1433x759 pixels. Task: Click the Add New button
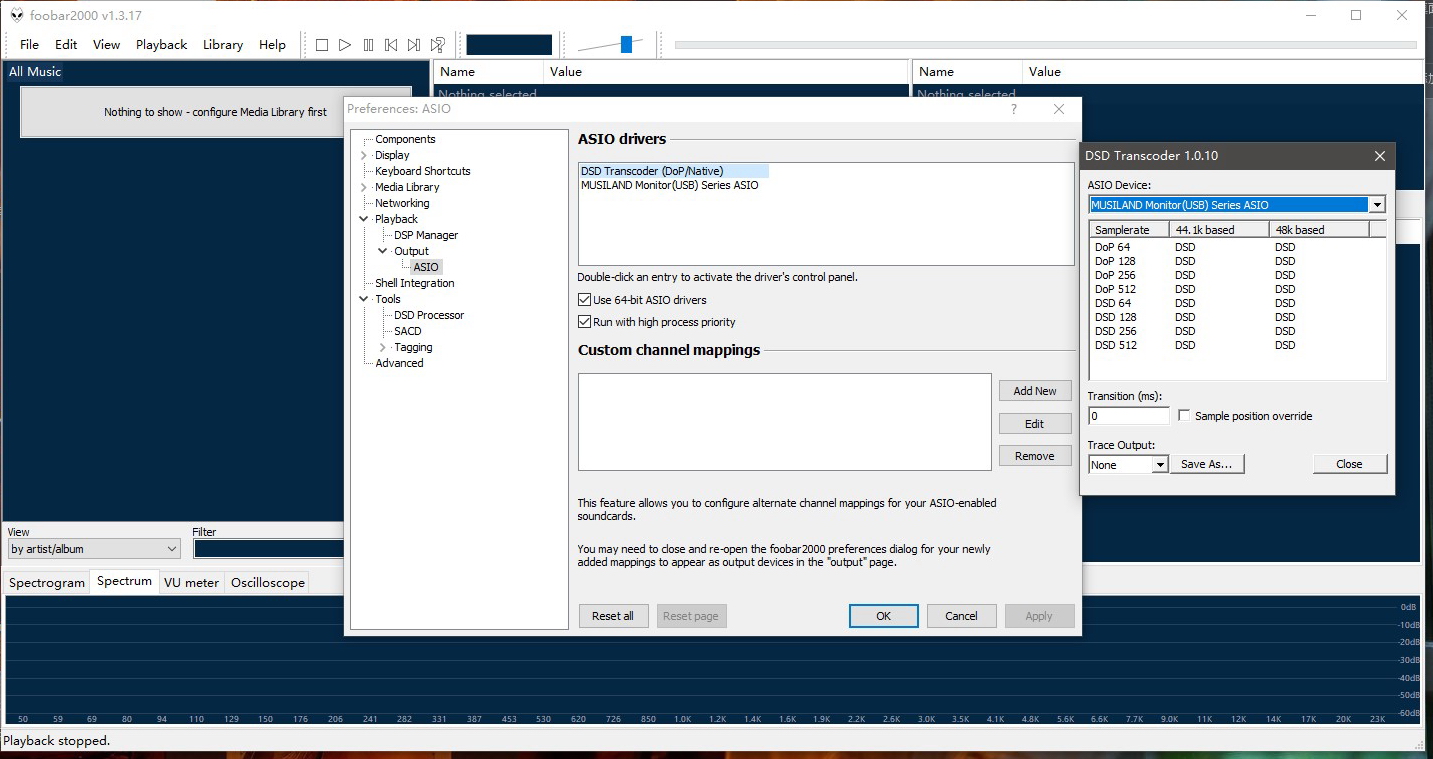(1034, 391)
